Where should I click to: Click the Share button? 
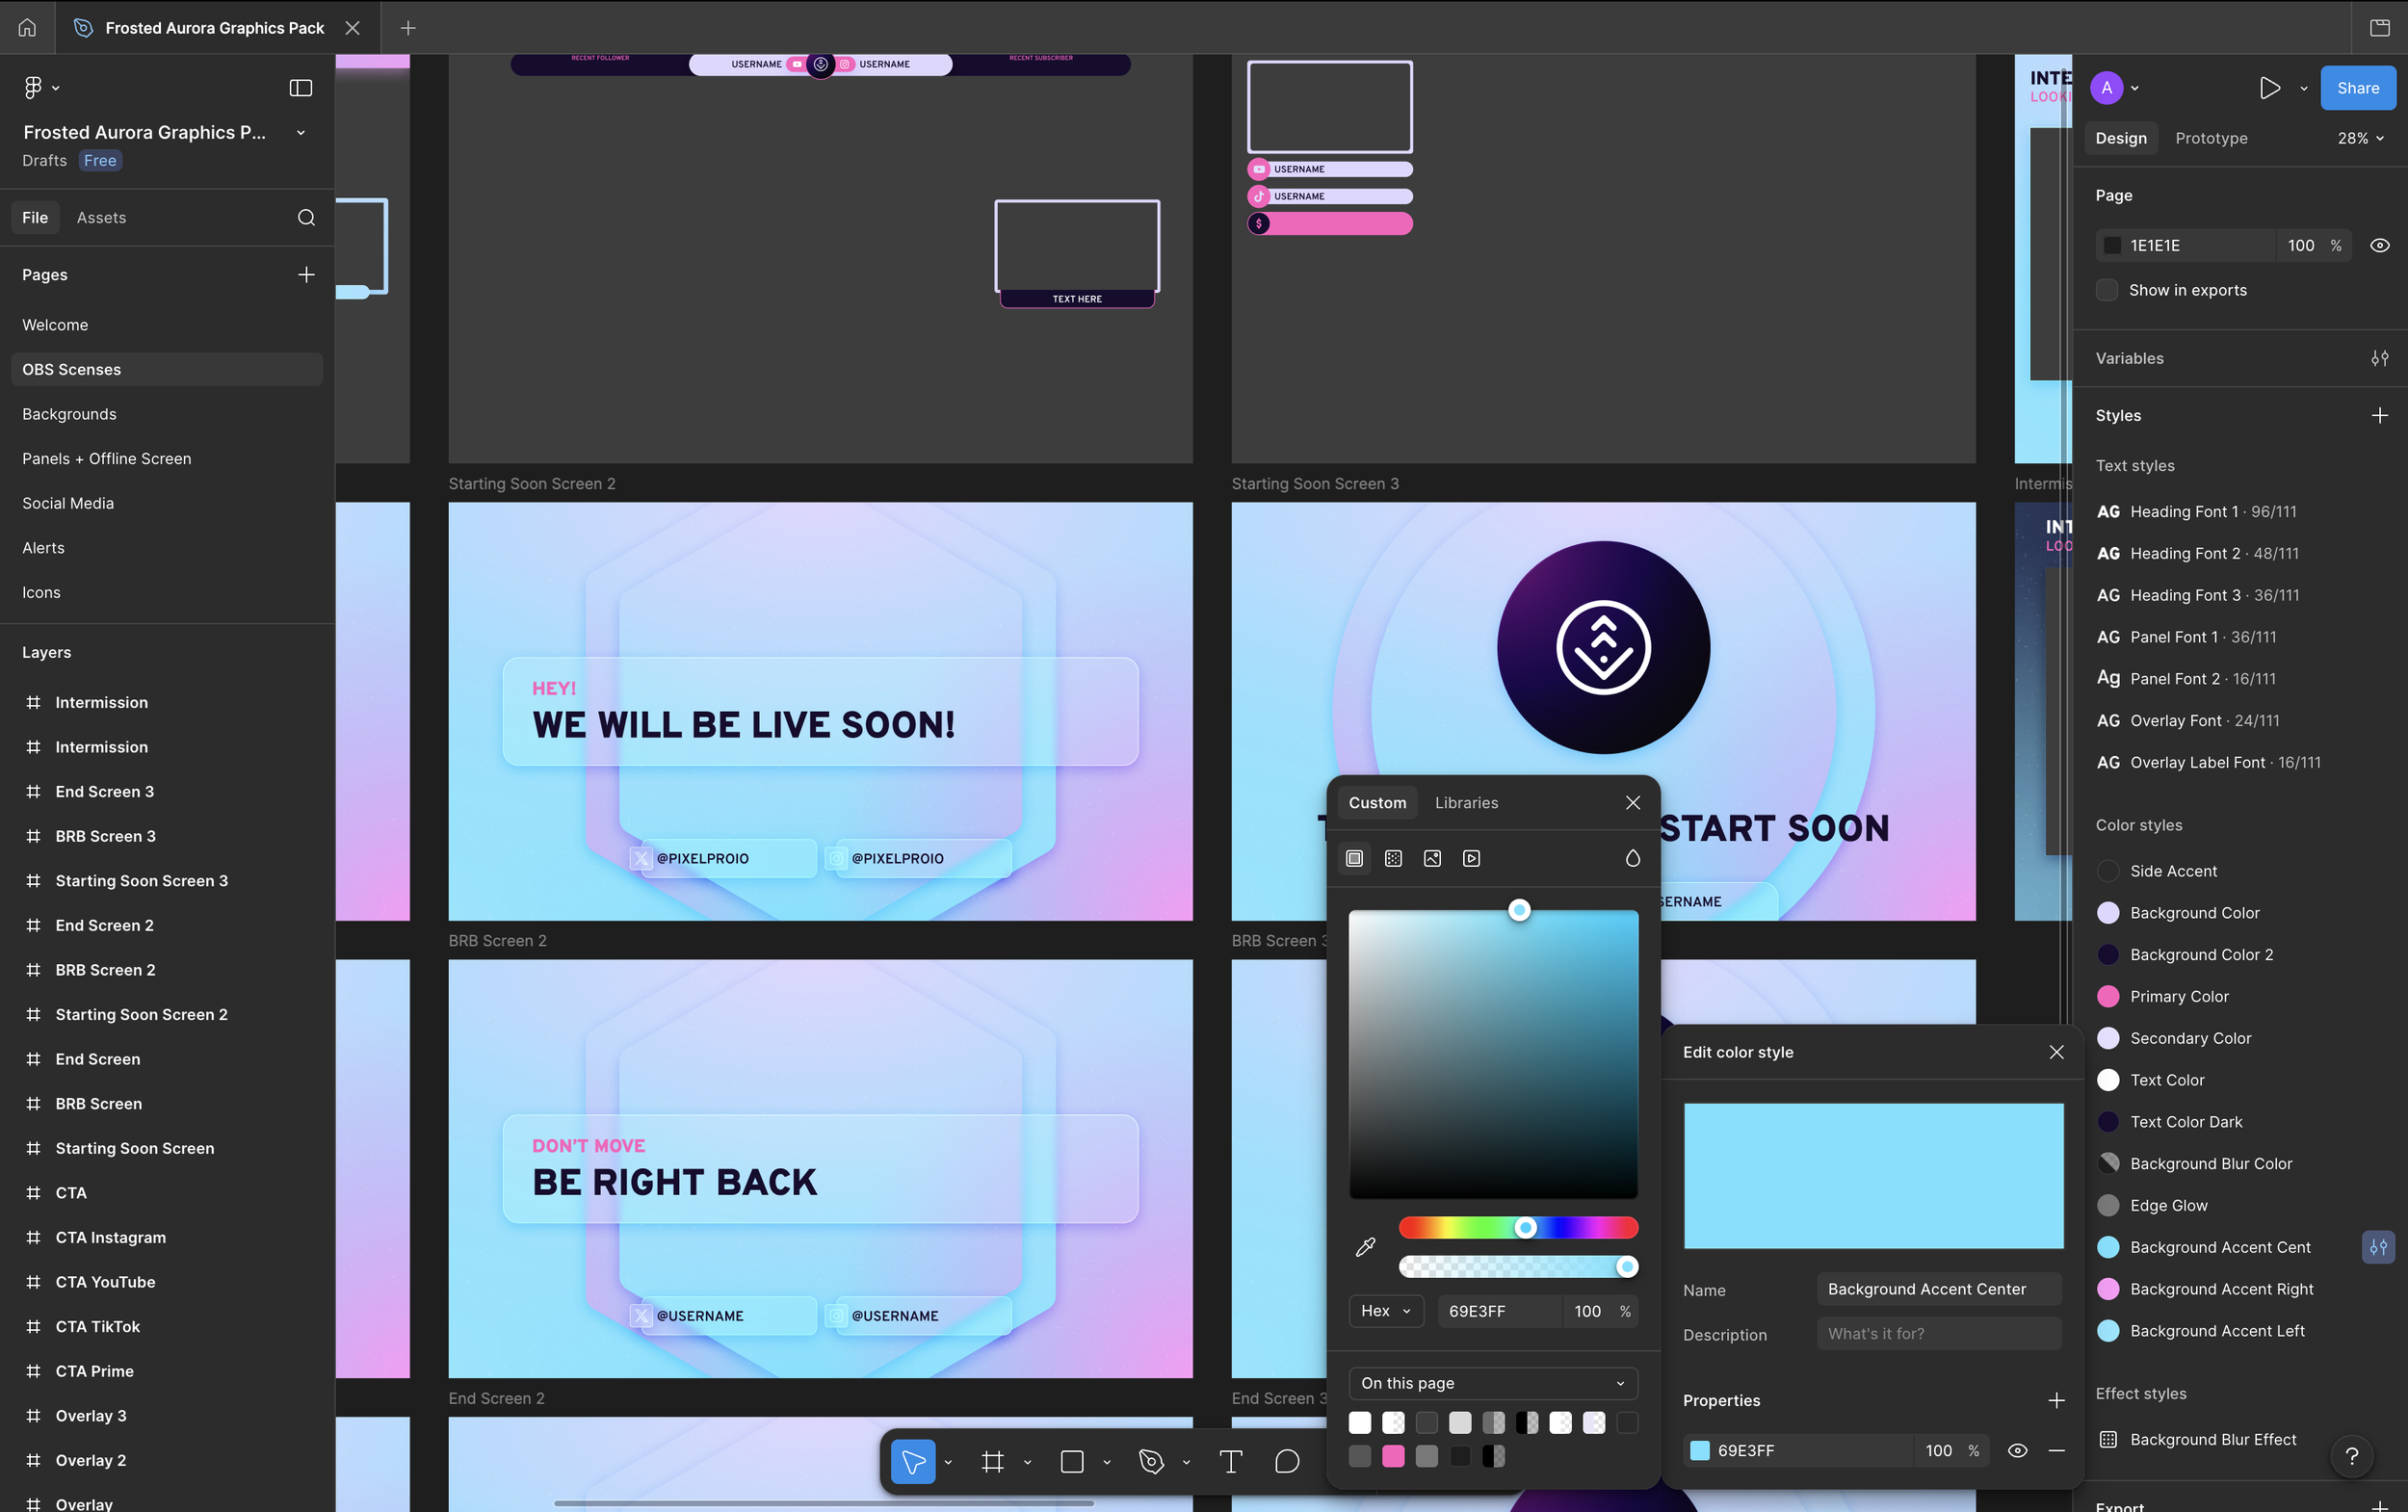pyautogui.click(x=2357, y=88)
